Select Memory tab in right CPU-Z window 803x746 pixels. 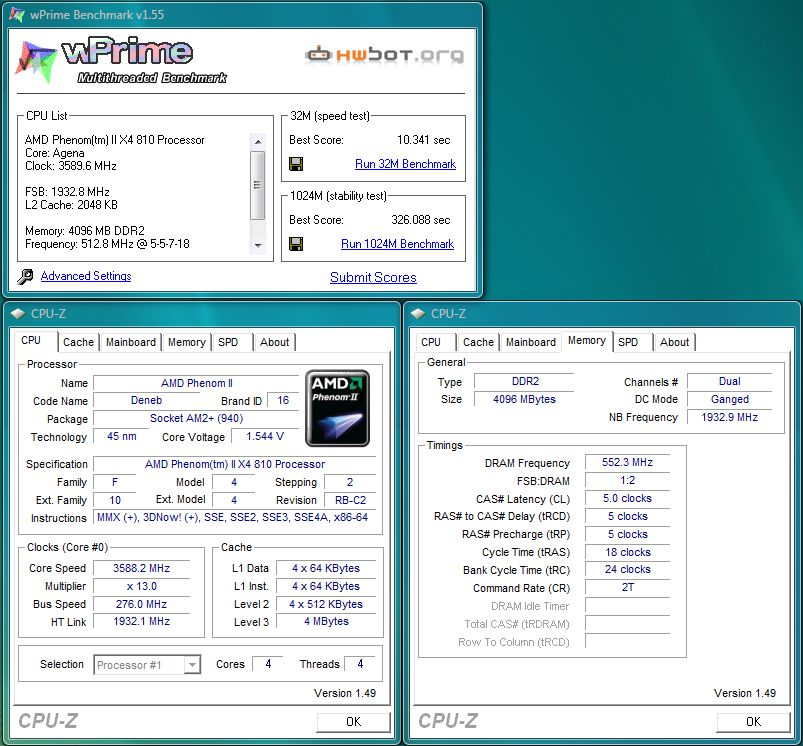click(587, 340)
